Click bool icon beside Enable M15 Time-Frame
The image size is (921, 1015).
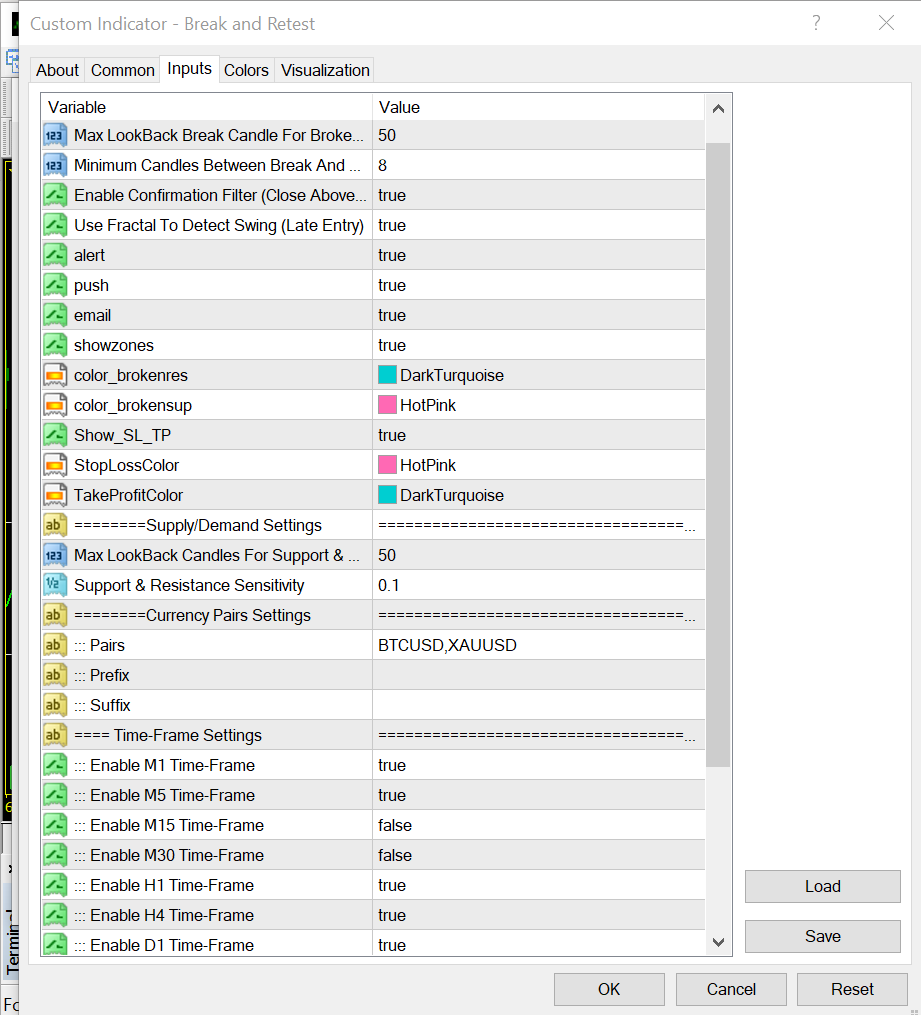click(x=55, y=825)
